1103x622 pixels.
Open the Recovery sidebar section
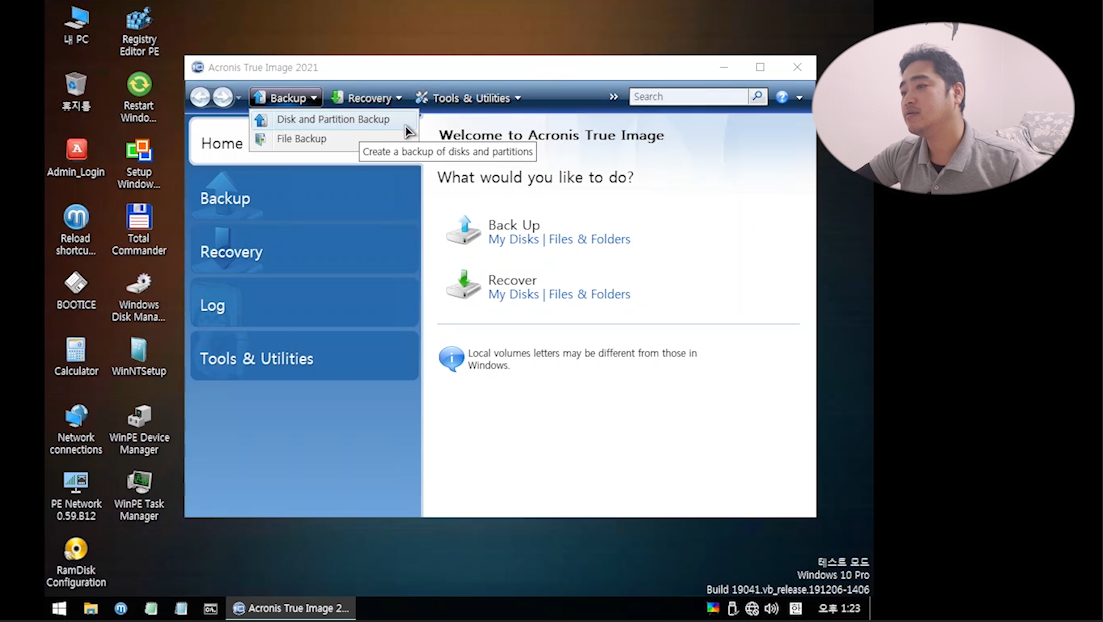coord(305,251)
